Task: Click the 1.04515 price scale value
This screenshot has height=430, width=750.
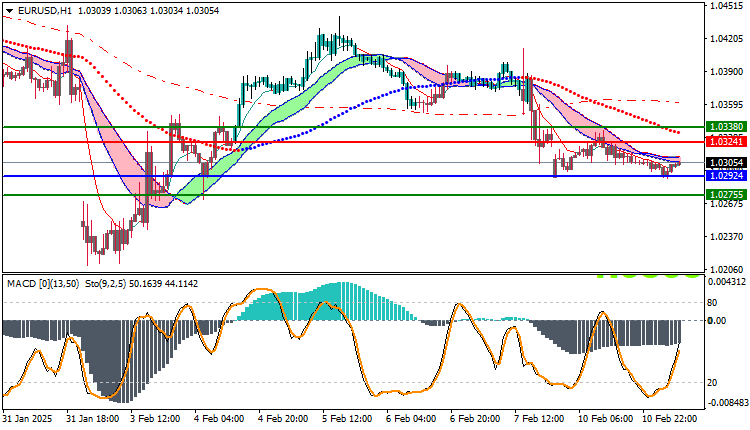Action: (727, 6)
